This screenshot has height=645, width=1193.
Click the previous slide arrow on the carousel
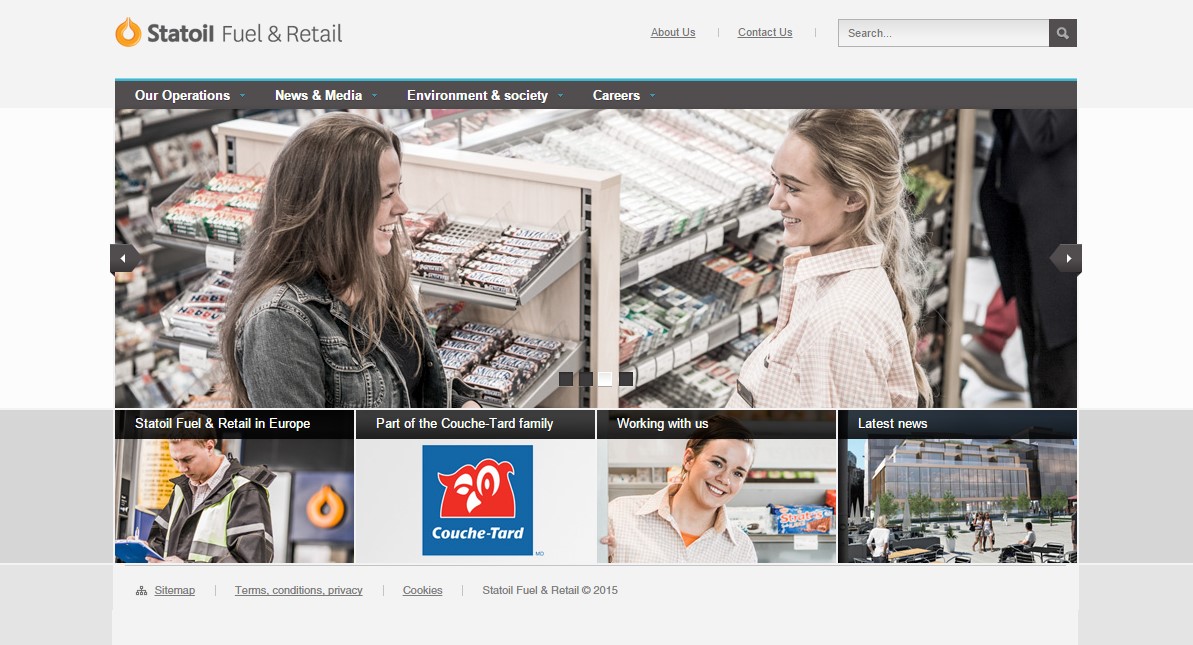tap(122, 258)
